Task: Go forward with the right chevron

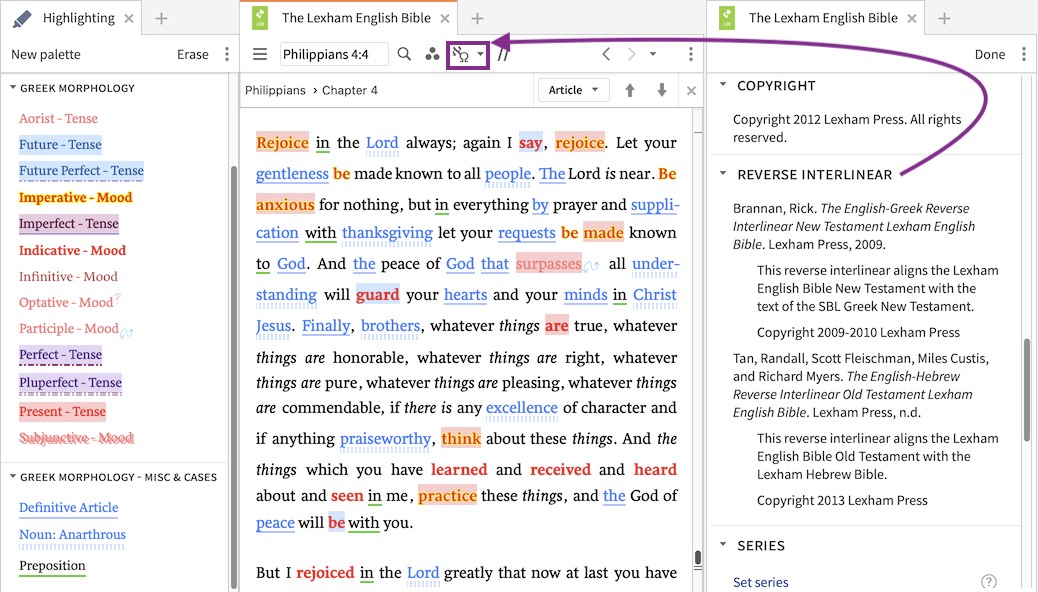Action: click(631, 54)
